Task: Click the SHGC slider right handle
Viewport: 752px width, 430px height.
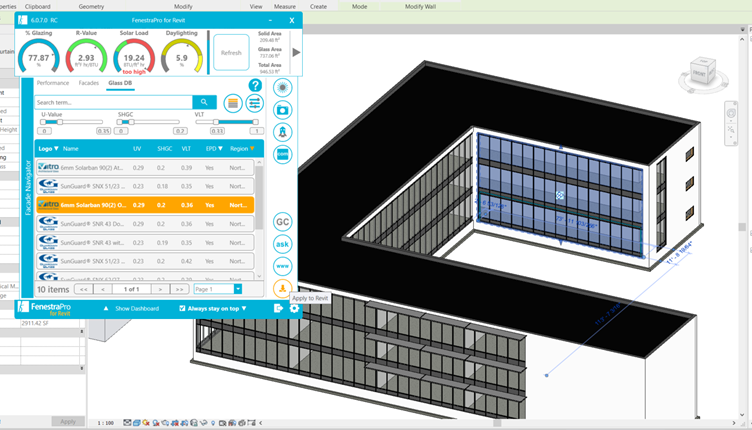Action: click(131, 122)
